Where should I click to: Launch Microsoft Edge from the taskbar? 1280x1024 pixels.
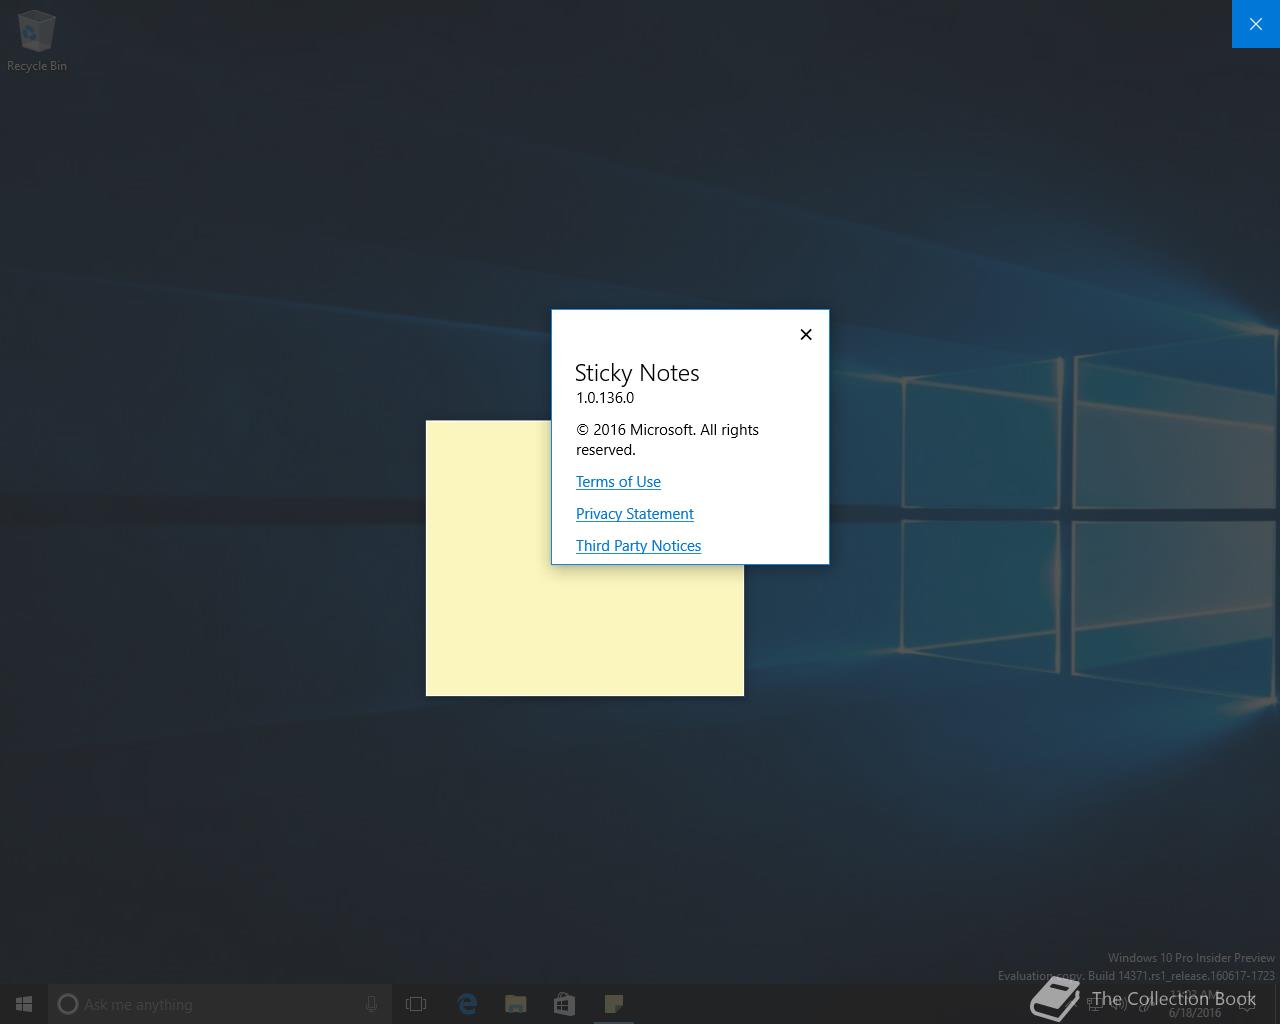coord(467,1004)
